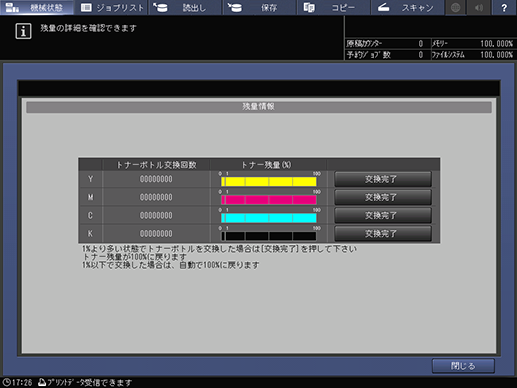Click the Y bottle replacement count 00000000
Viewport: 517px width, 388px height.
click(156, 179)
